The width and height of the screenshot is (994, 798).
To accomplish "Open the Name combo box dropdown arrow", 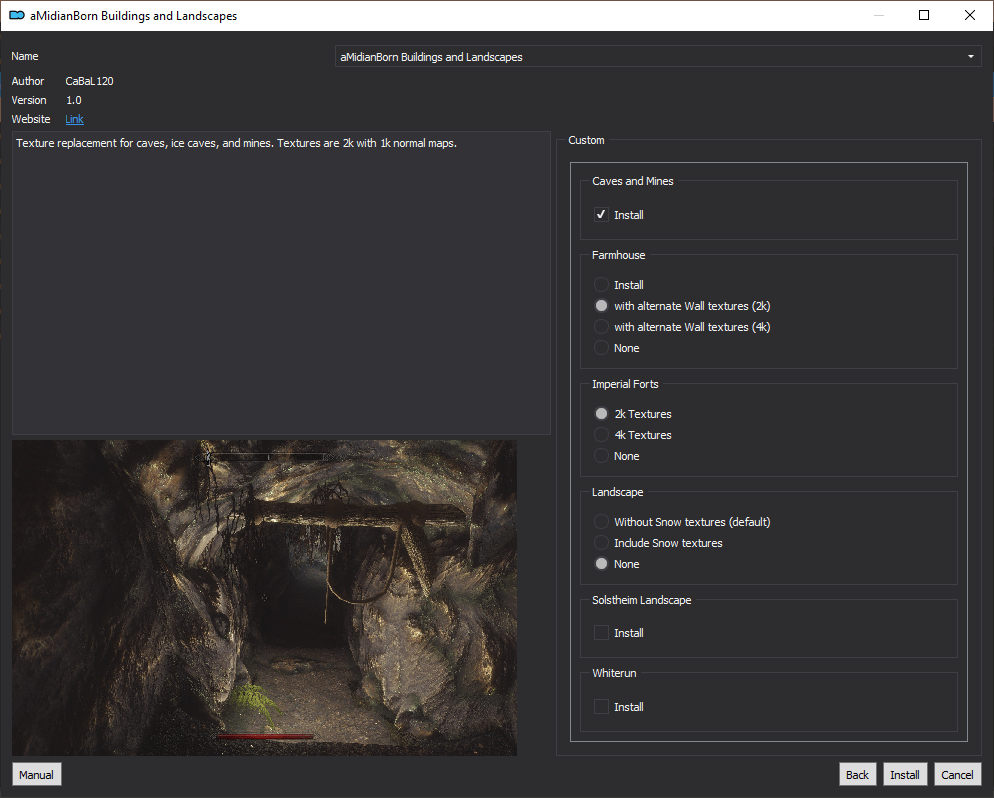I will (x=971, y=57).
